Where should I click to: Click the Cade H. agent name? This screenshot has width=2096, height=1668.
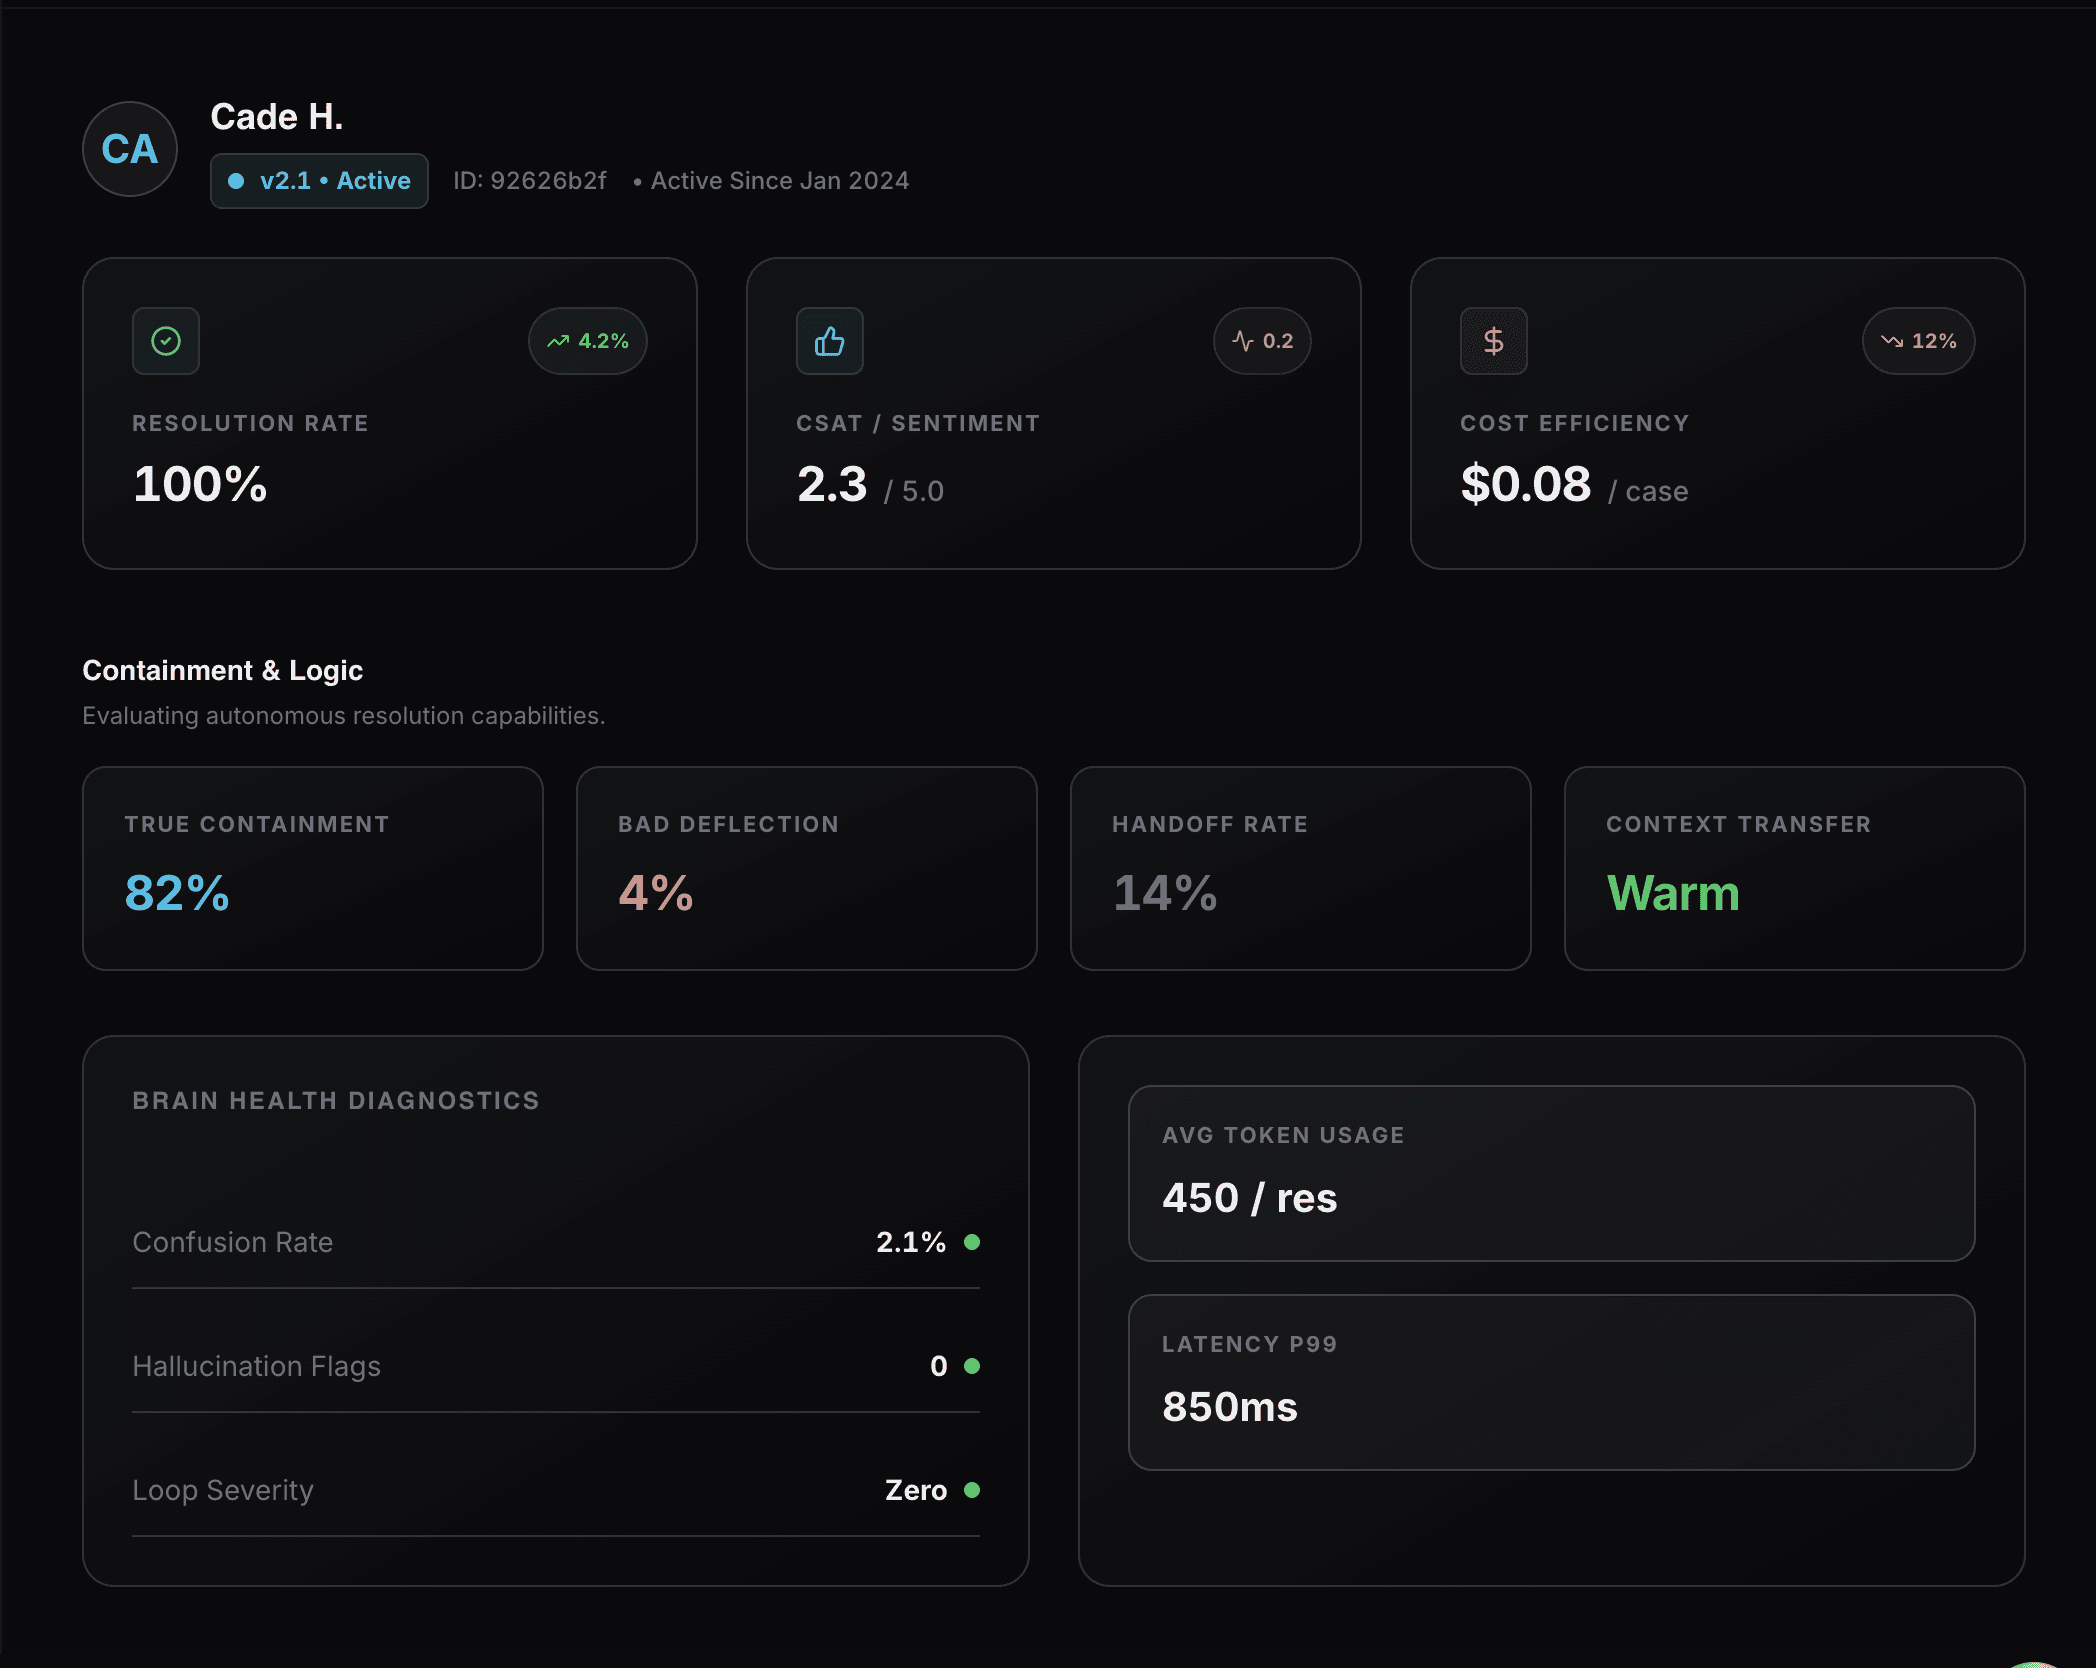pos(277,117)
